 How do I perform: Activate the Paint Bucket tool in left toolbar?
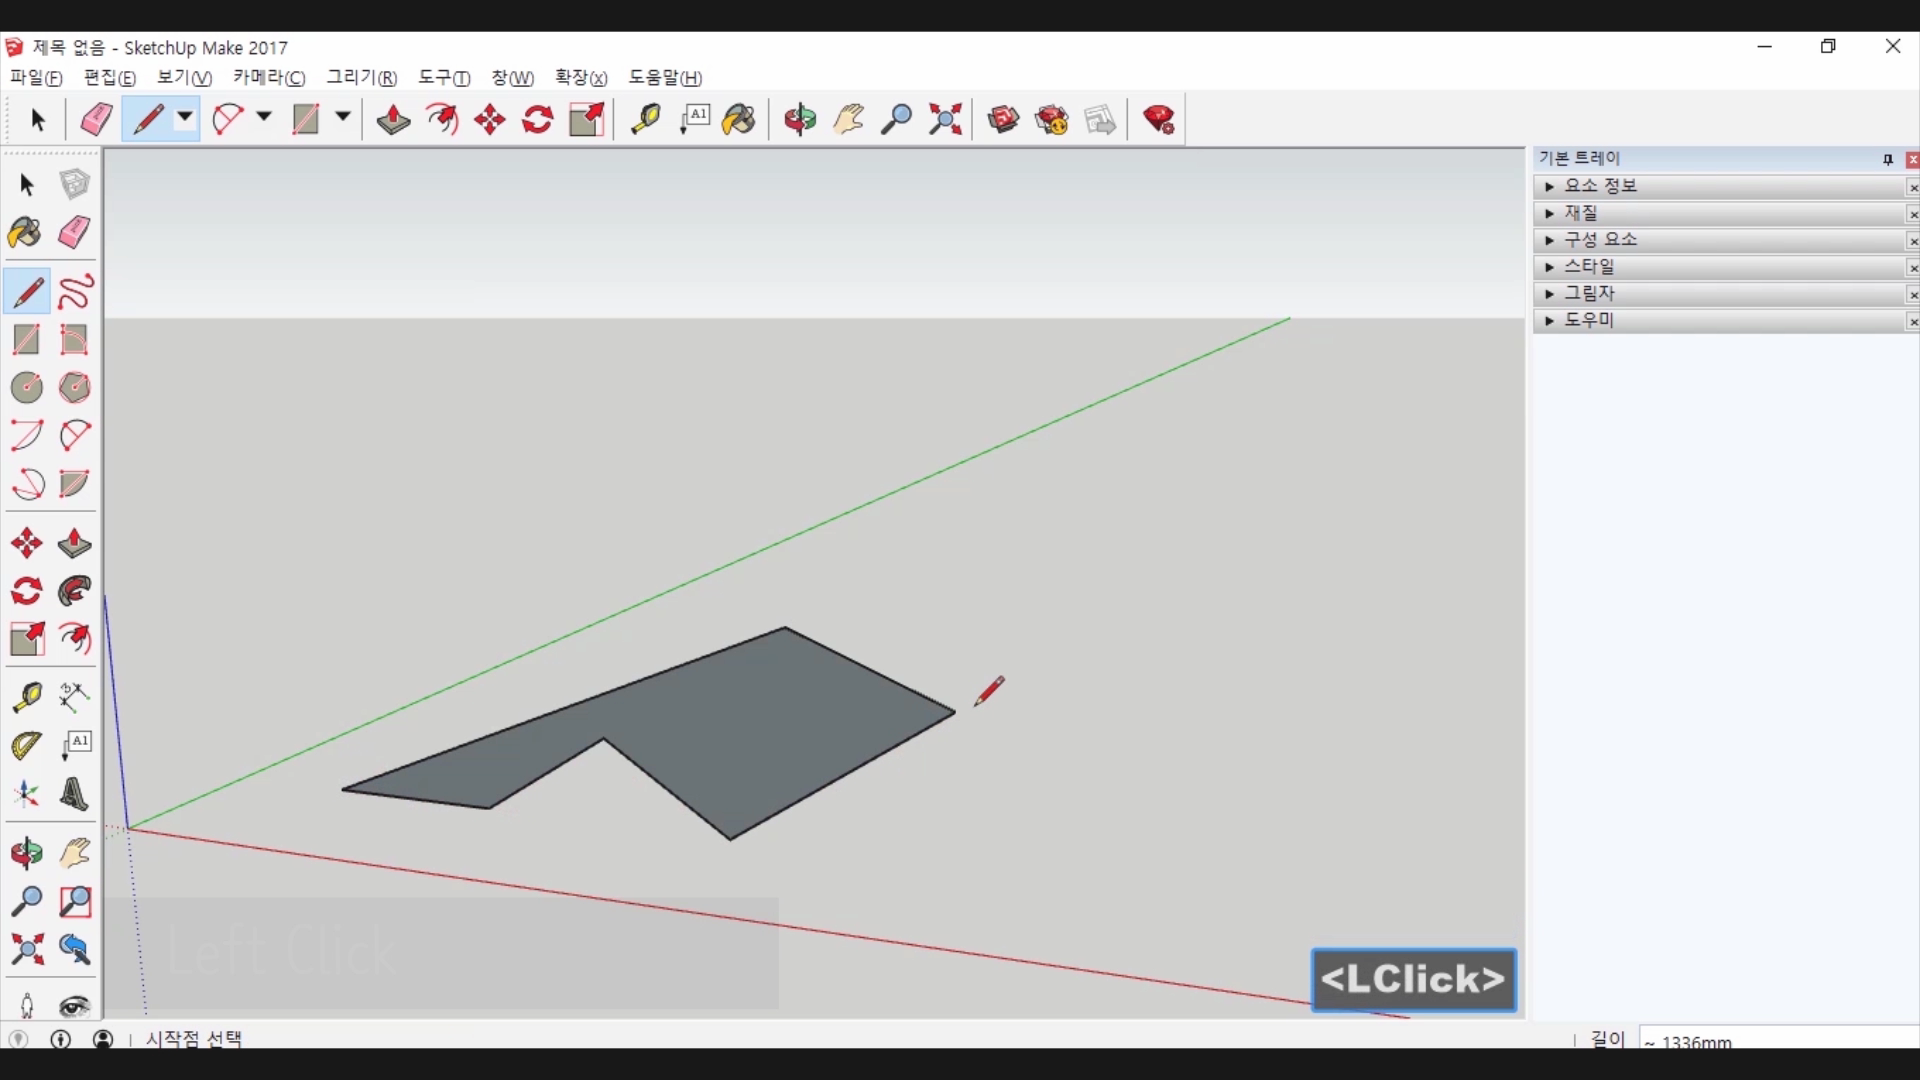pos(25,233)
